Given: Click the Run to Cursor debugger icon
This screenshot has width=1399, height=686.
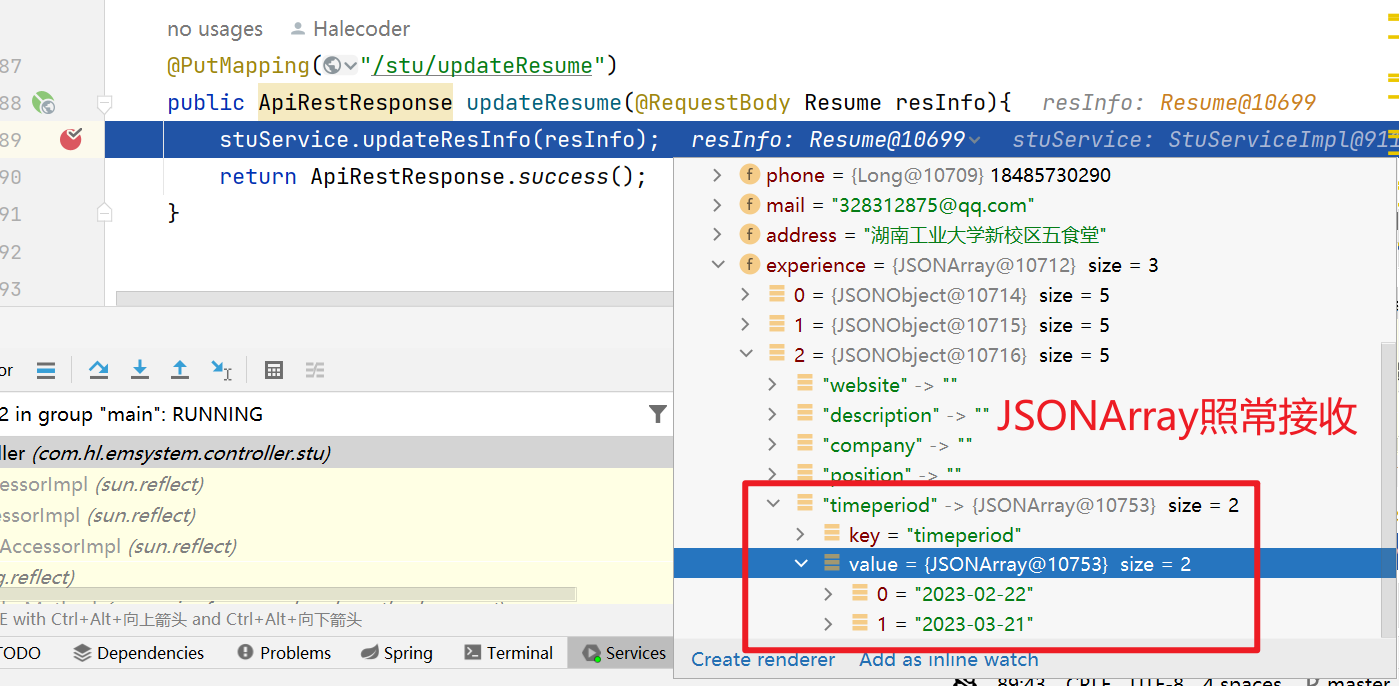Looking at the screenshot, I should pos(222,370).
